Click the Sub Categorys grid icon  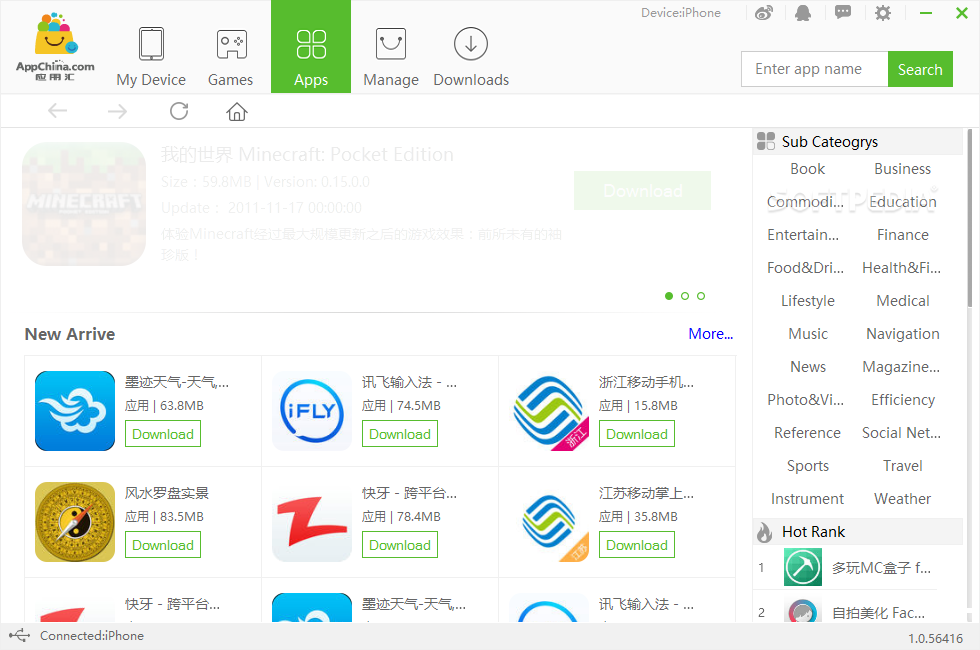click(766, 141)
